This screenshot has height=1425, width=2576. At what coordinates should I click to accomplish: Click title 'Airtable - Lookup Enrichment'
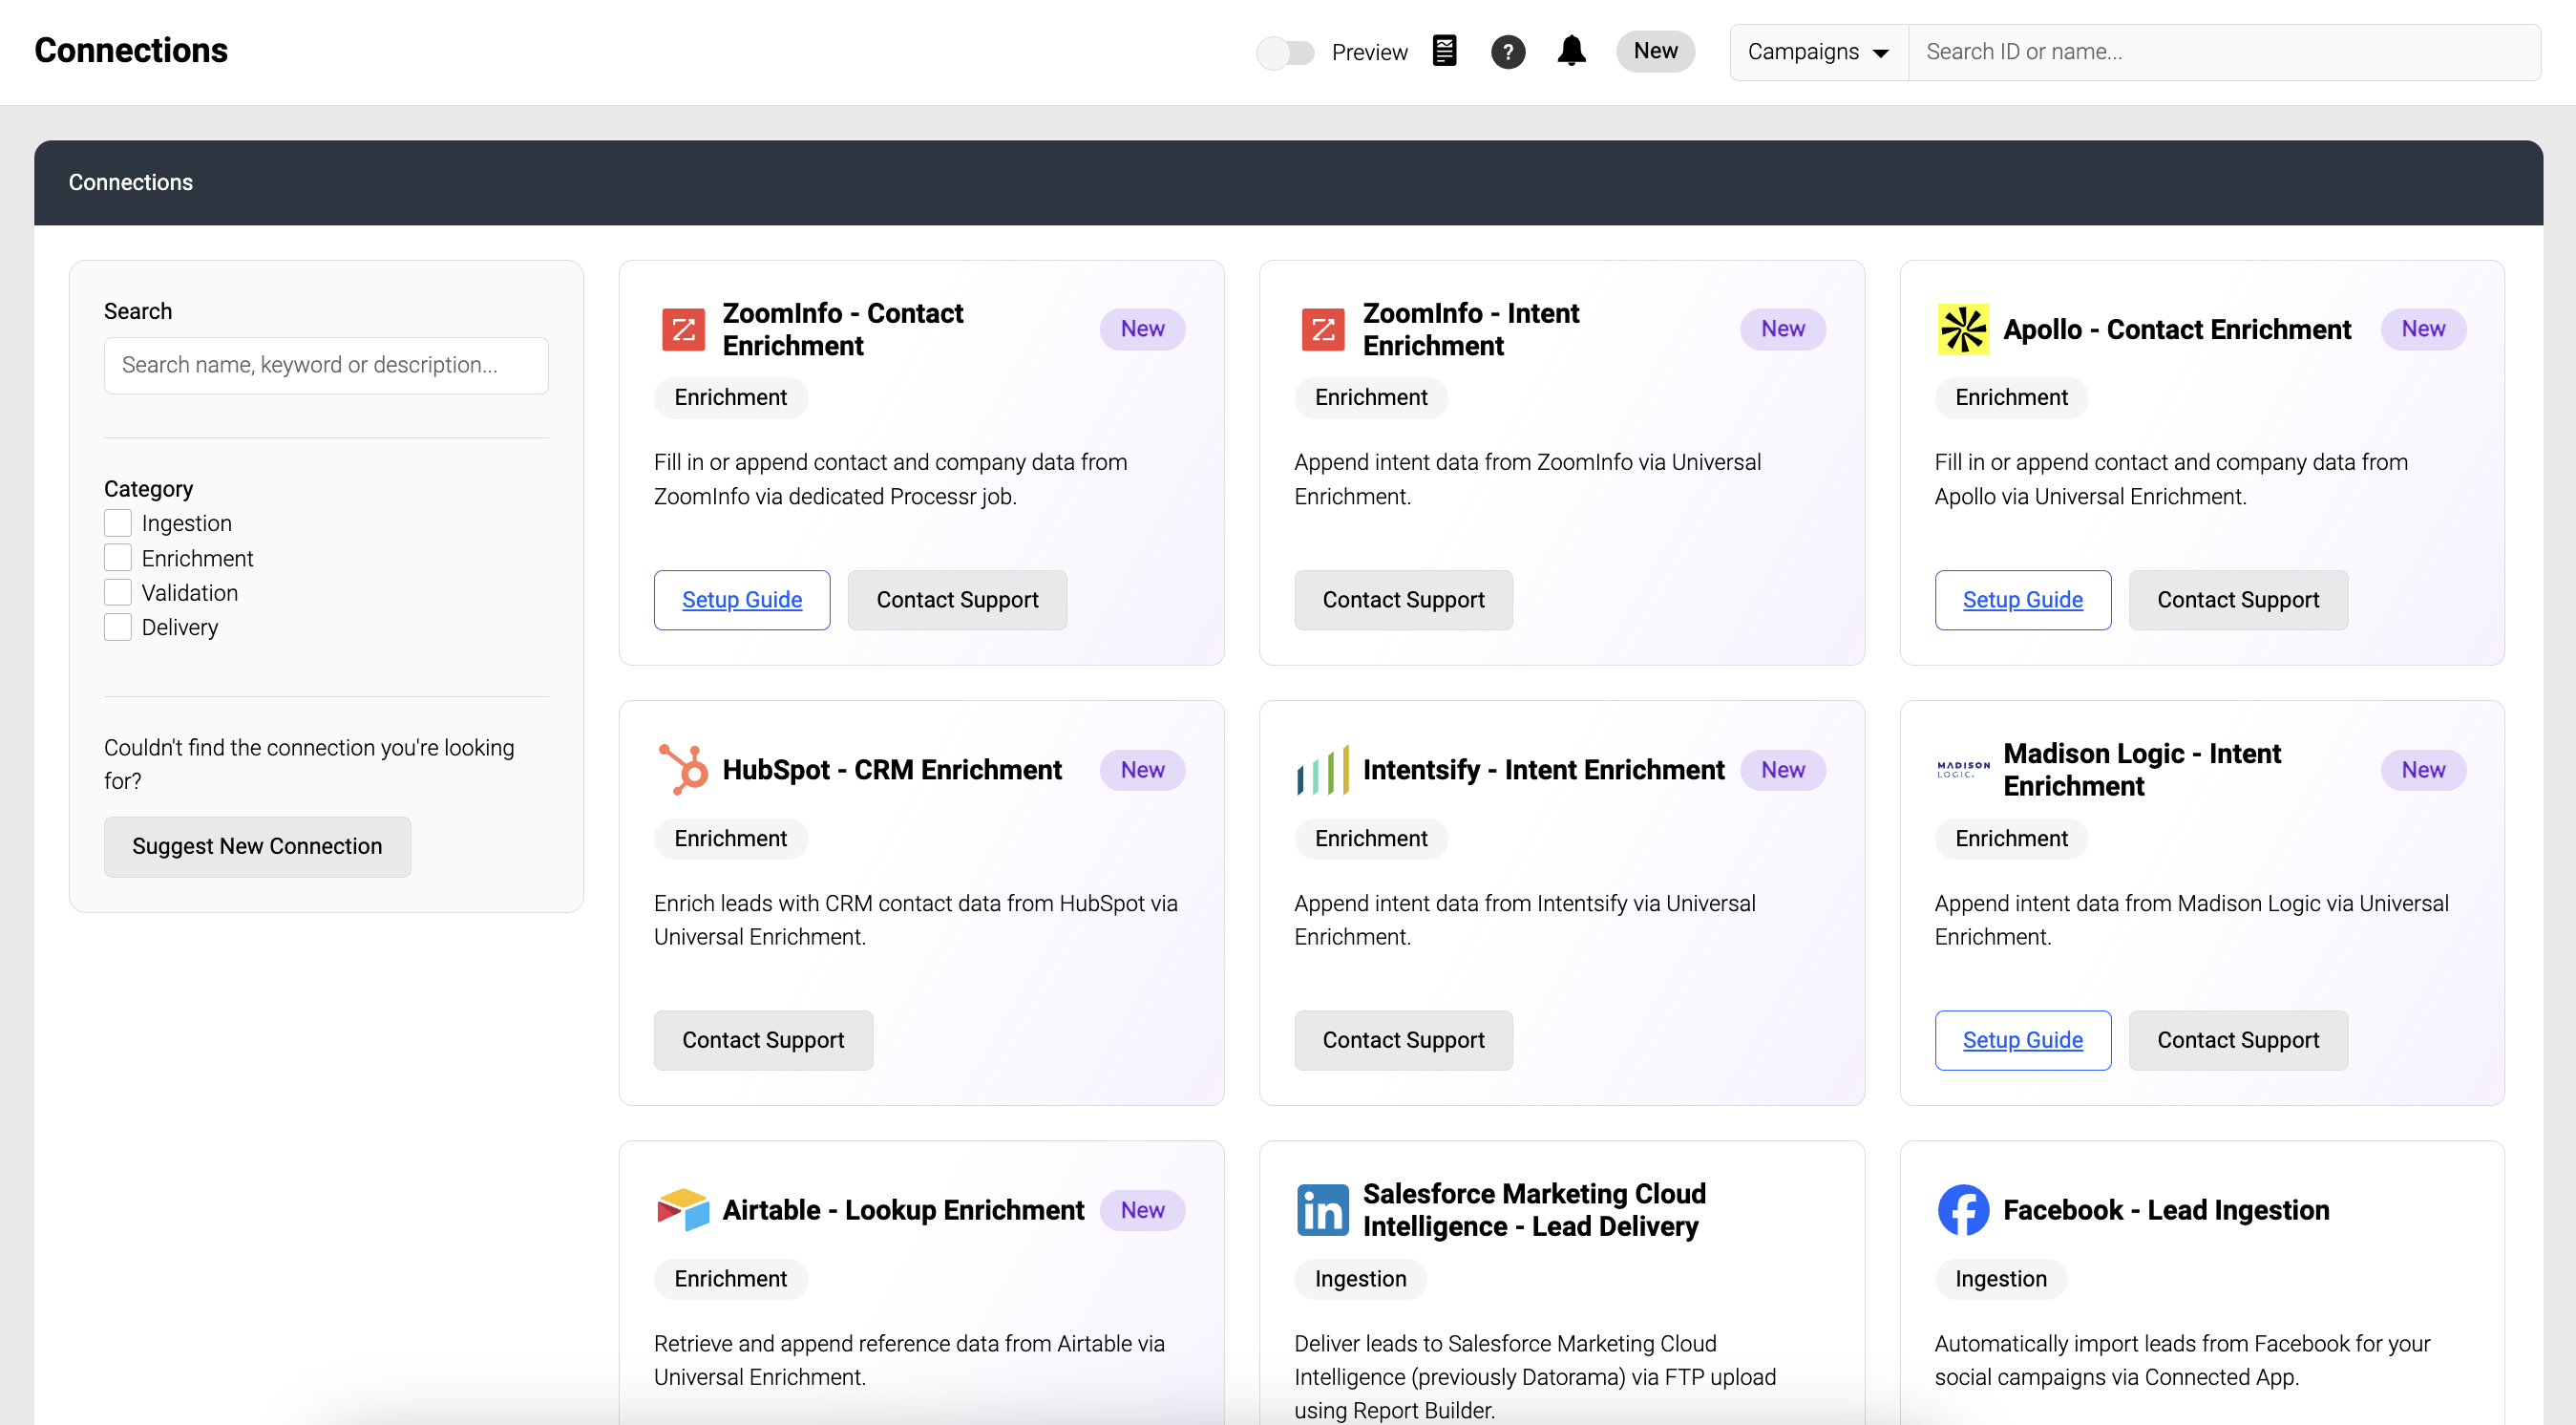coord(903,1210)
